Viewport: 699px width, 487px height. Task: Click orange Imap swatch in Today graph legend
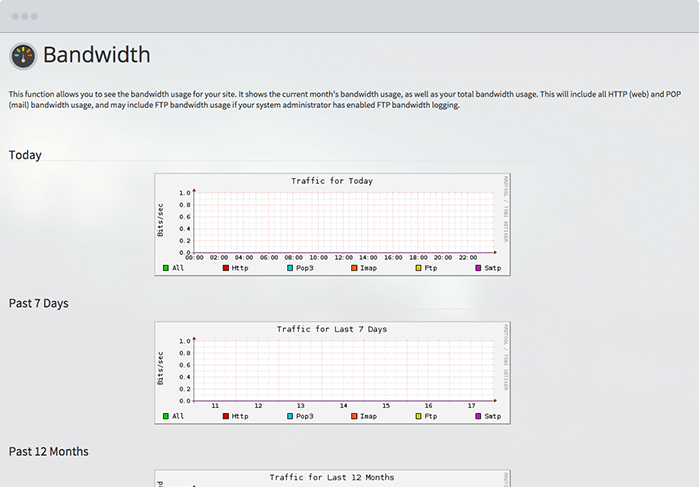(354, 268)
